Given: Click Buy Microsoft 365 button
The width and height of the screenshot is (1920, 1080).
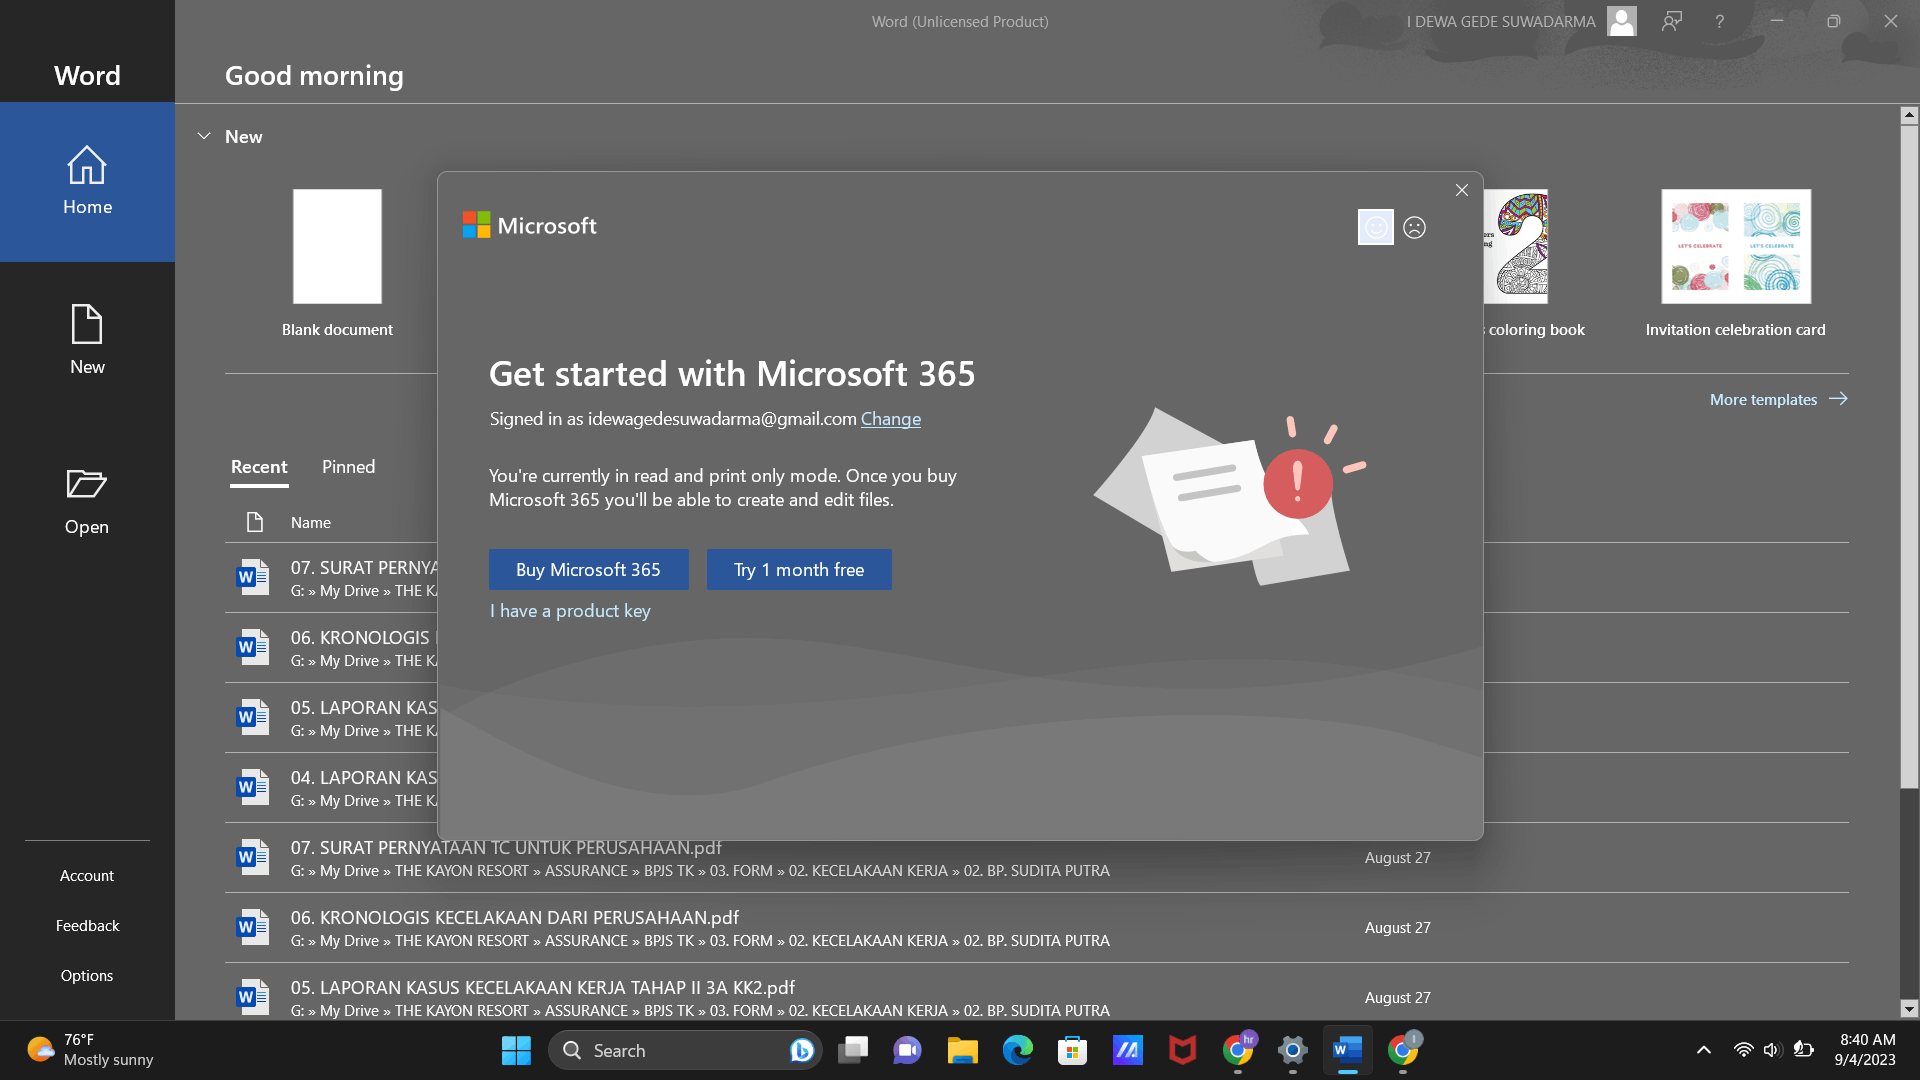Looking at the screenshot, I should [x=588, y=570].
